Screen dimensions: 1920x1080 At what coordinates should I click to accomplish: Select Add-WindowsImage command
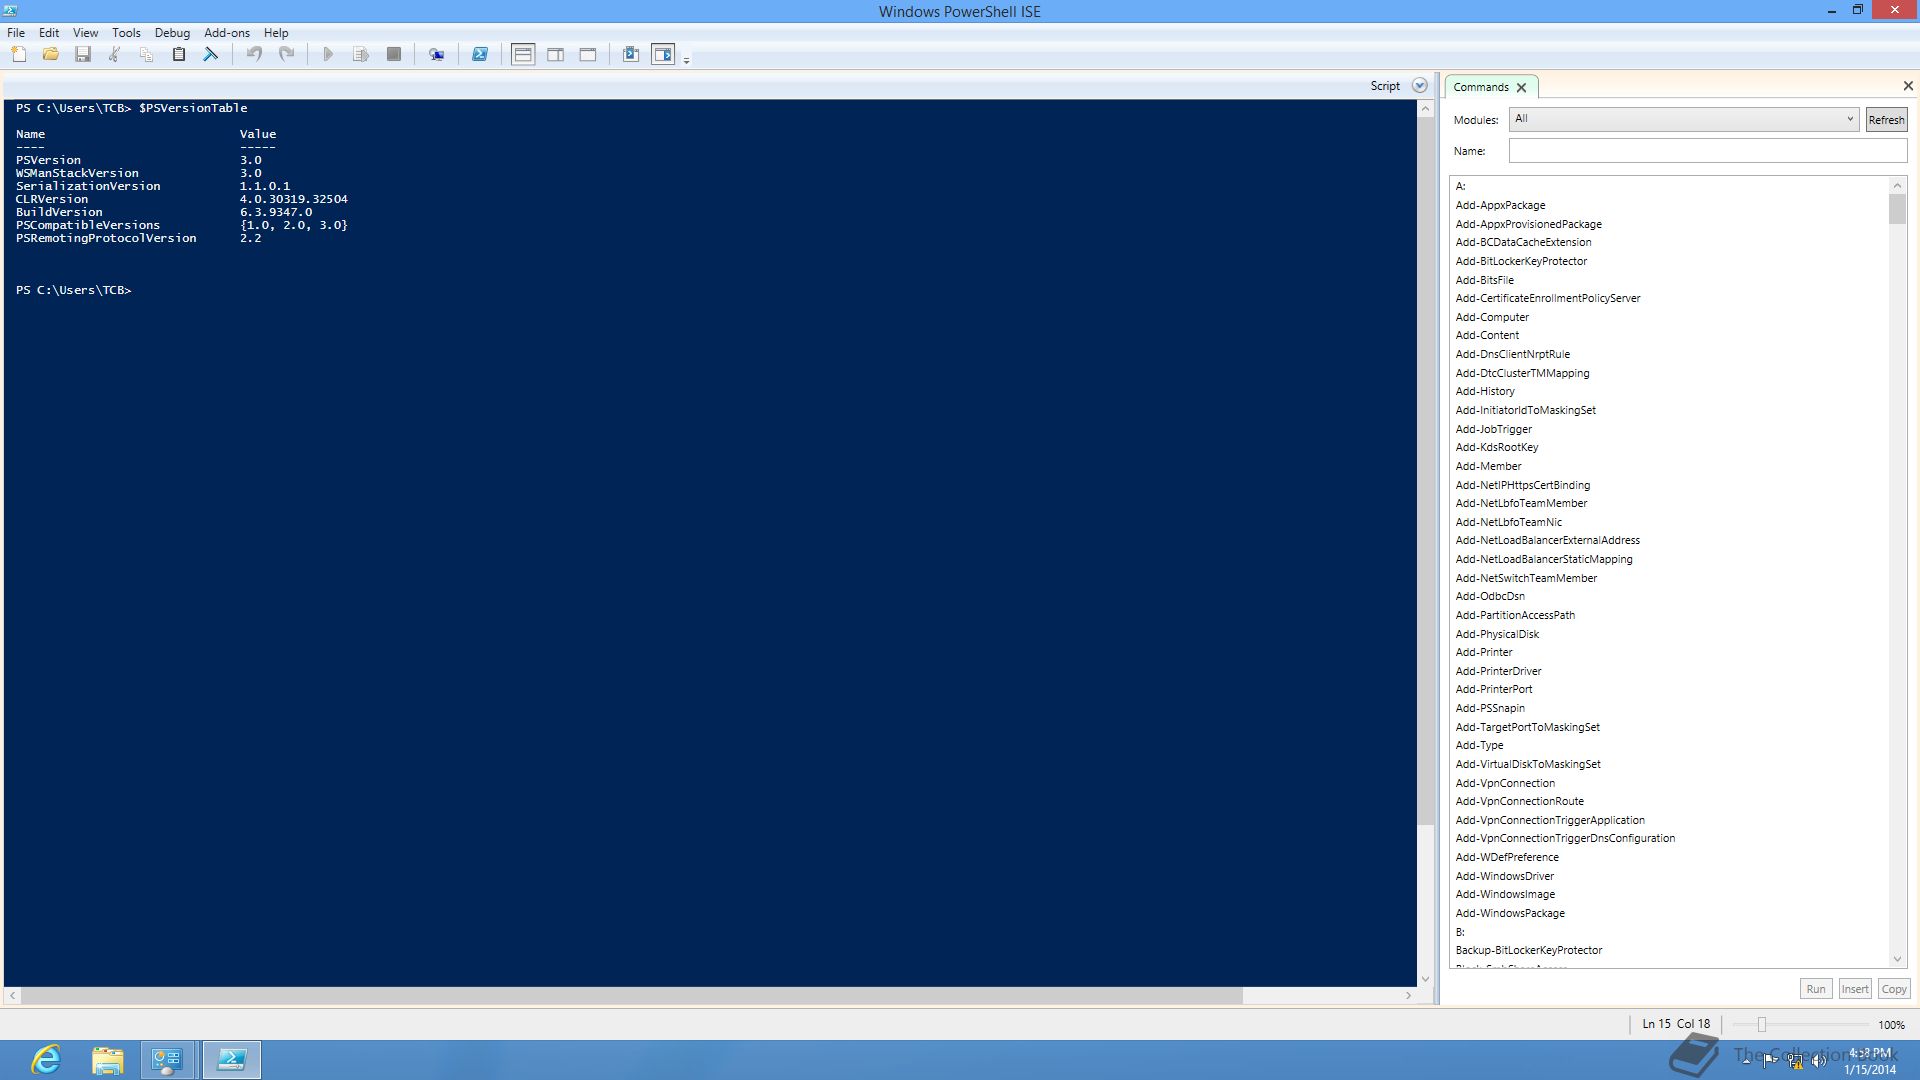click(1505, 894)
